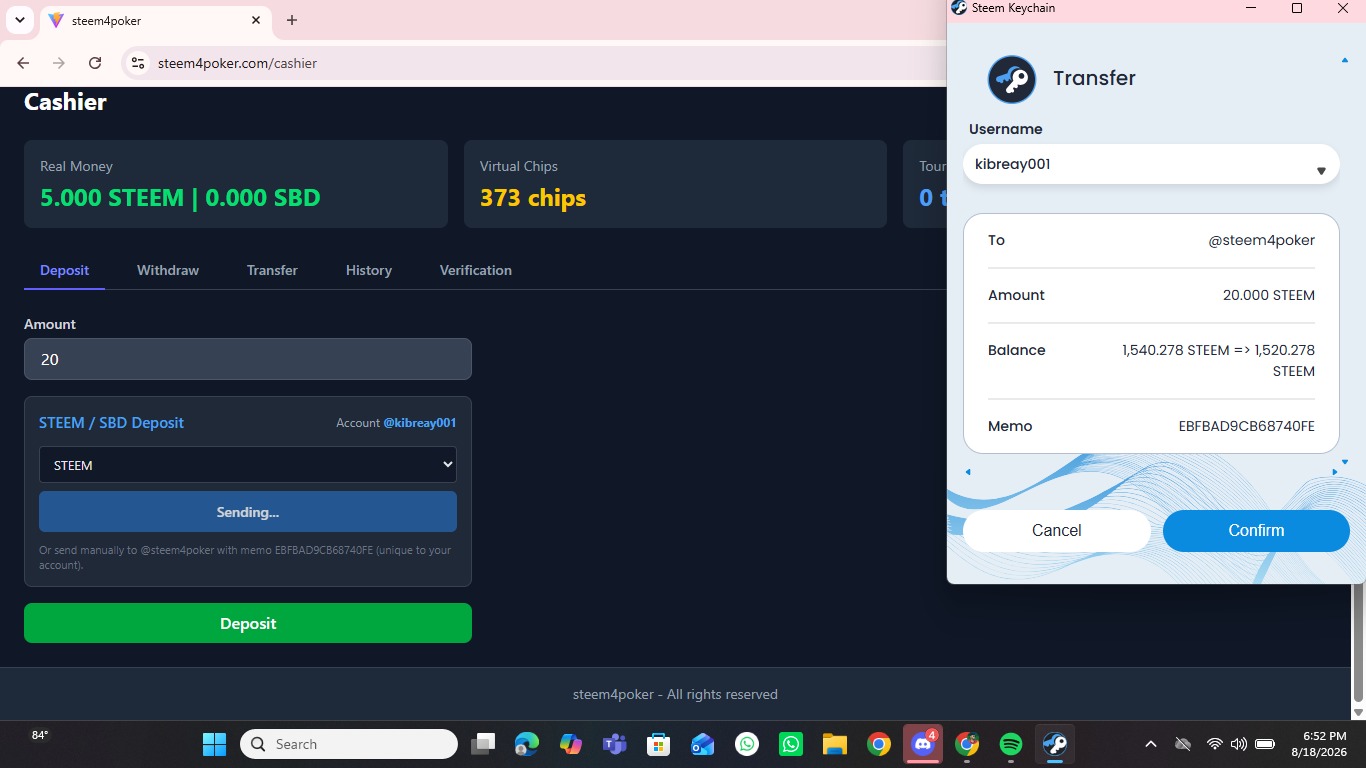1366x768 pixels.
Task: Go forward in the browser
Action: coord(59,63)
